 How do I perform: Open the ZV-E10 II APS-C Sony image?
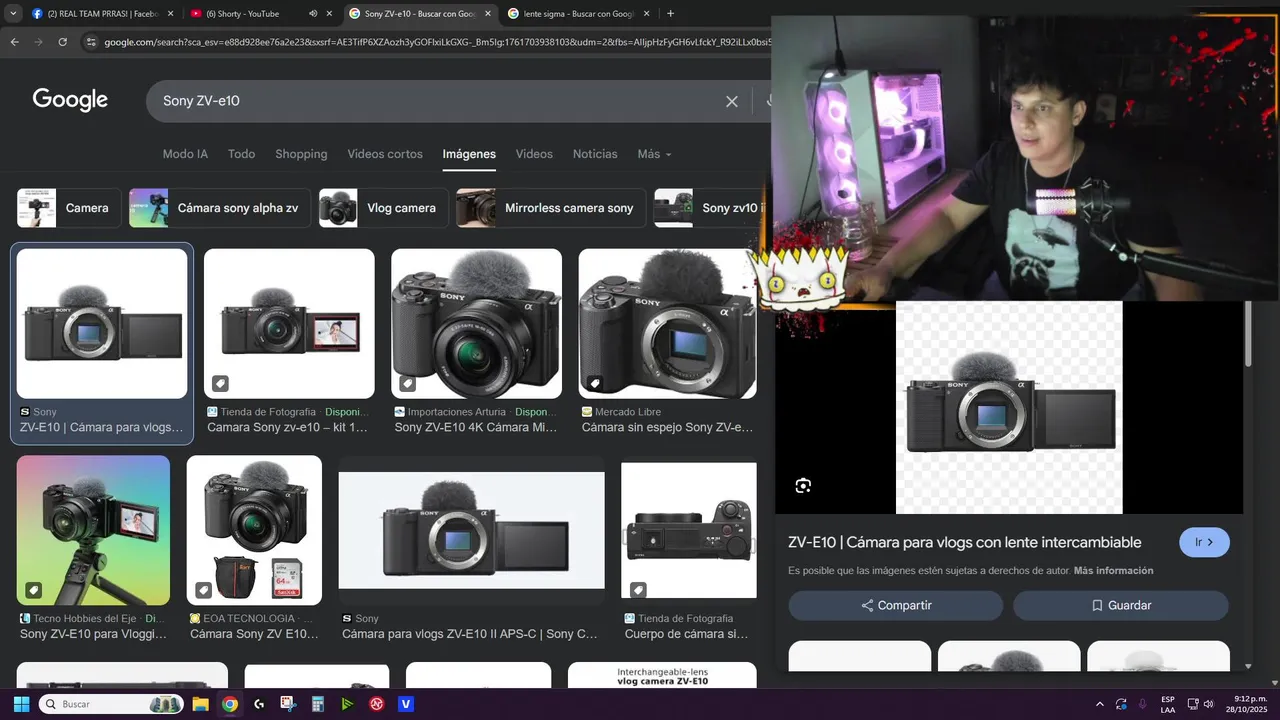[471, 530]
